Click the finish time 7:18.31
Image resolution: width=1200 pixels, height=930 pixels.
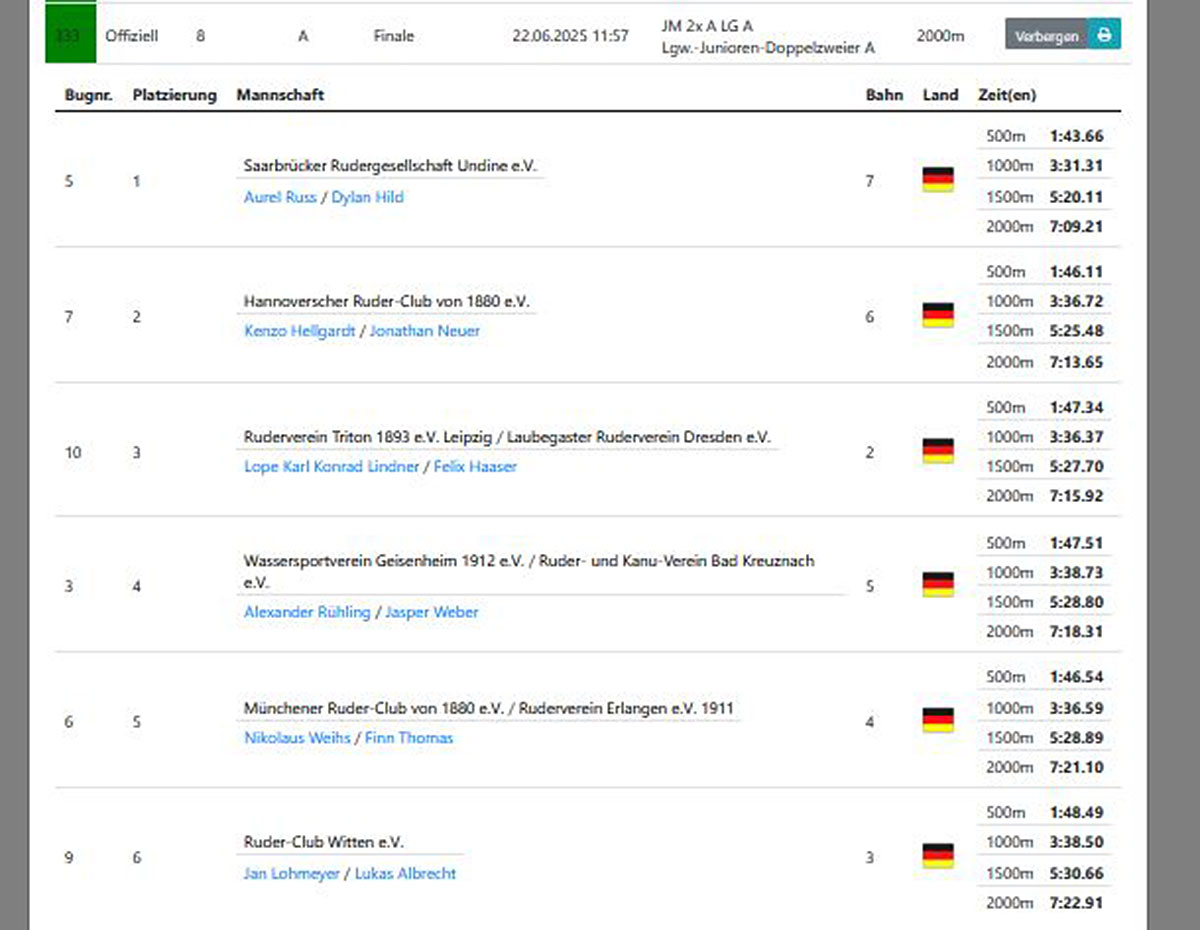(1077, 632)
